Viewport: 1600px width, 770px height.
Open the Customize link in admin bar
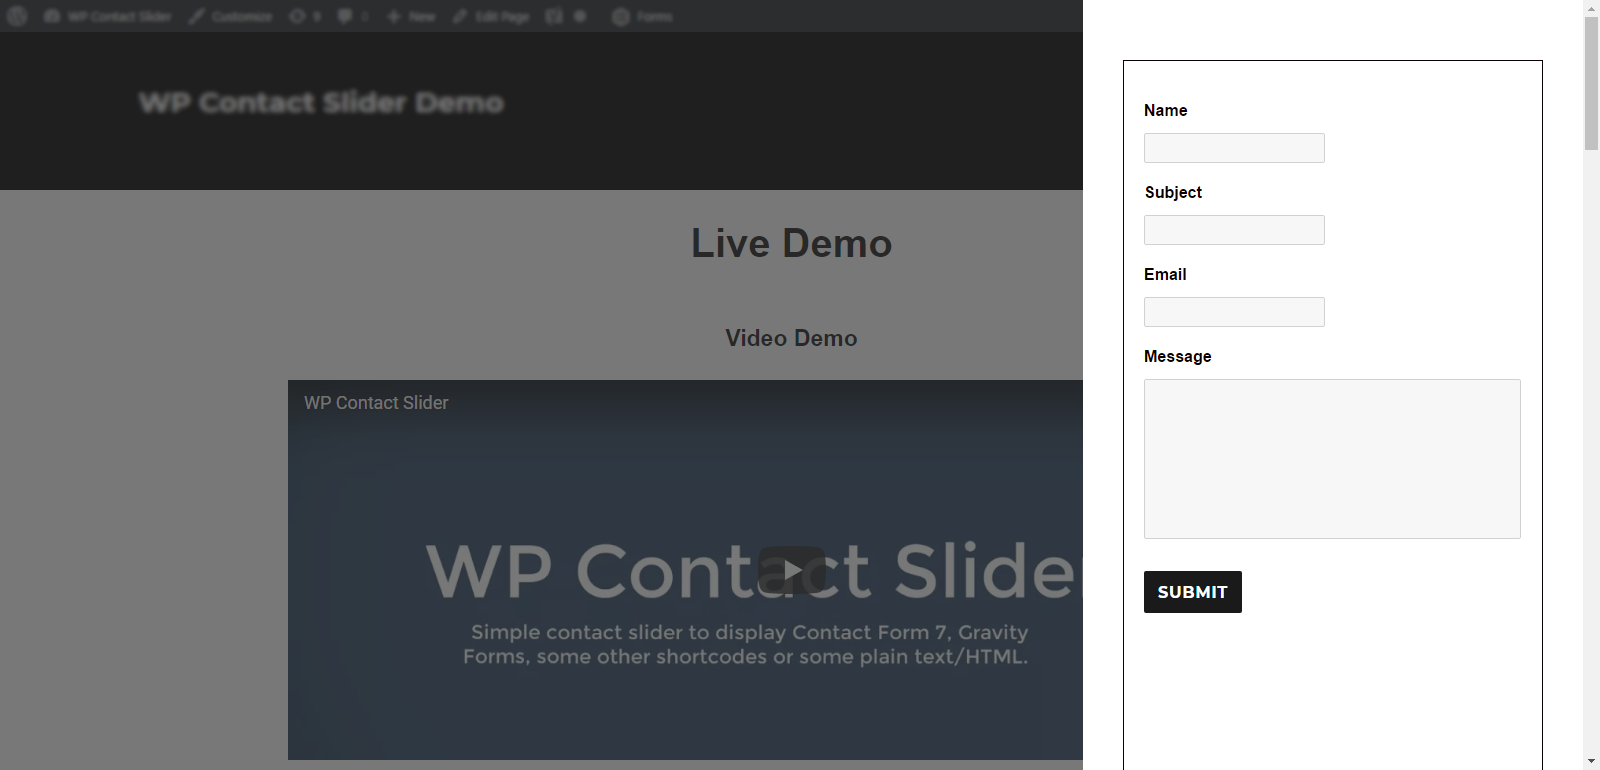tap(231, 16)
